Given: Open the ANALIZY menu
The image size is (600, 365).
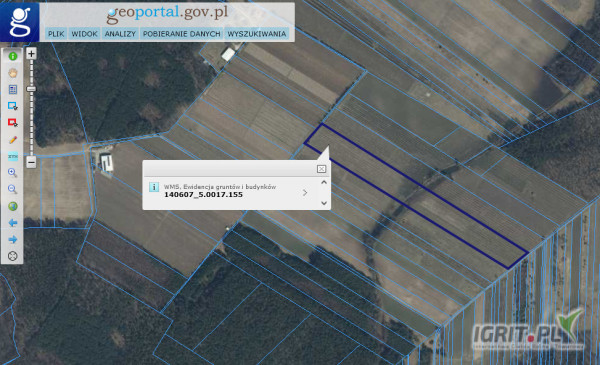Looking at the screenshot, I should tap(120, 34).
